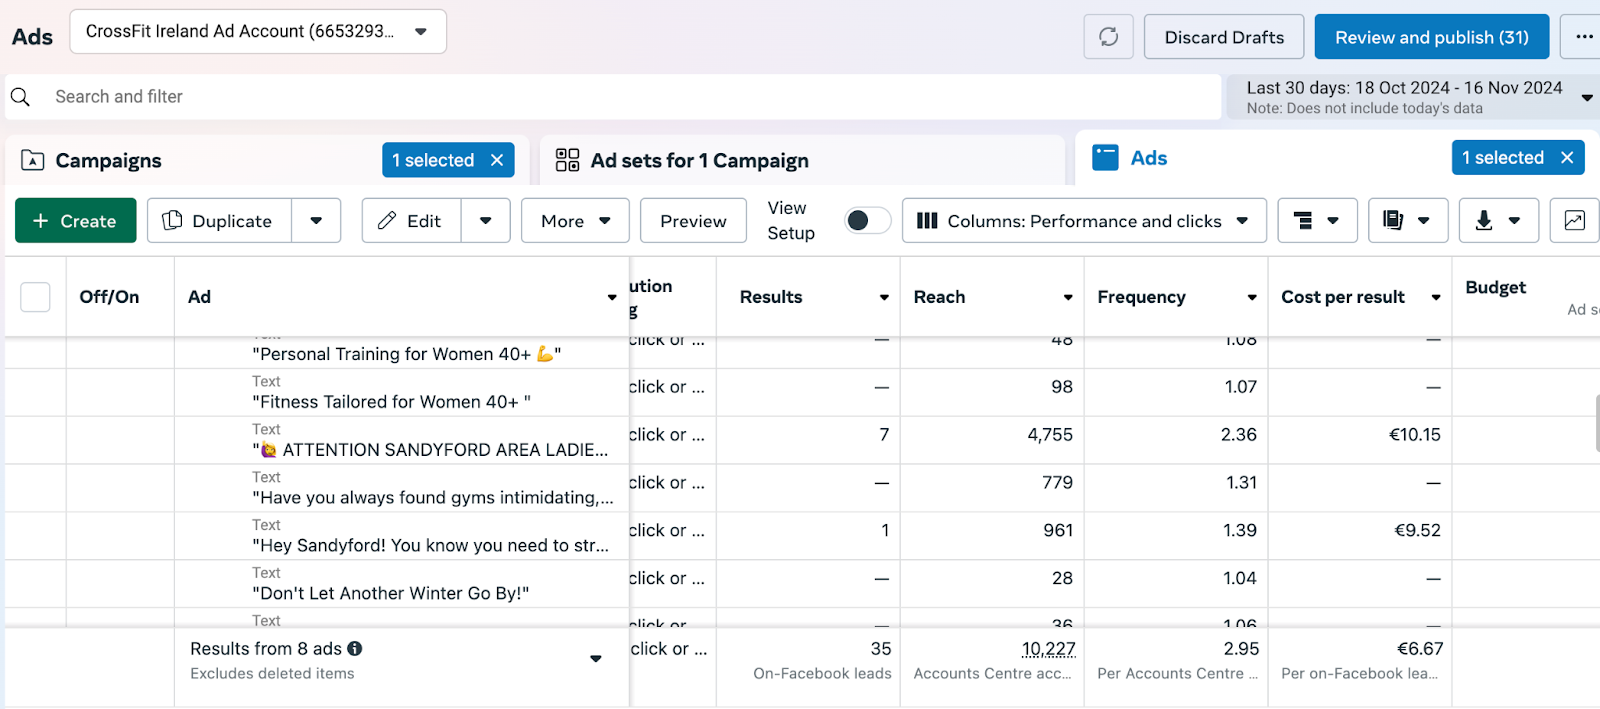Select the Don't Let Another Winter Go By ad
Screen dimensions: 1600x709
pos(390,594)
